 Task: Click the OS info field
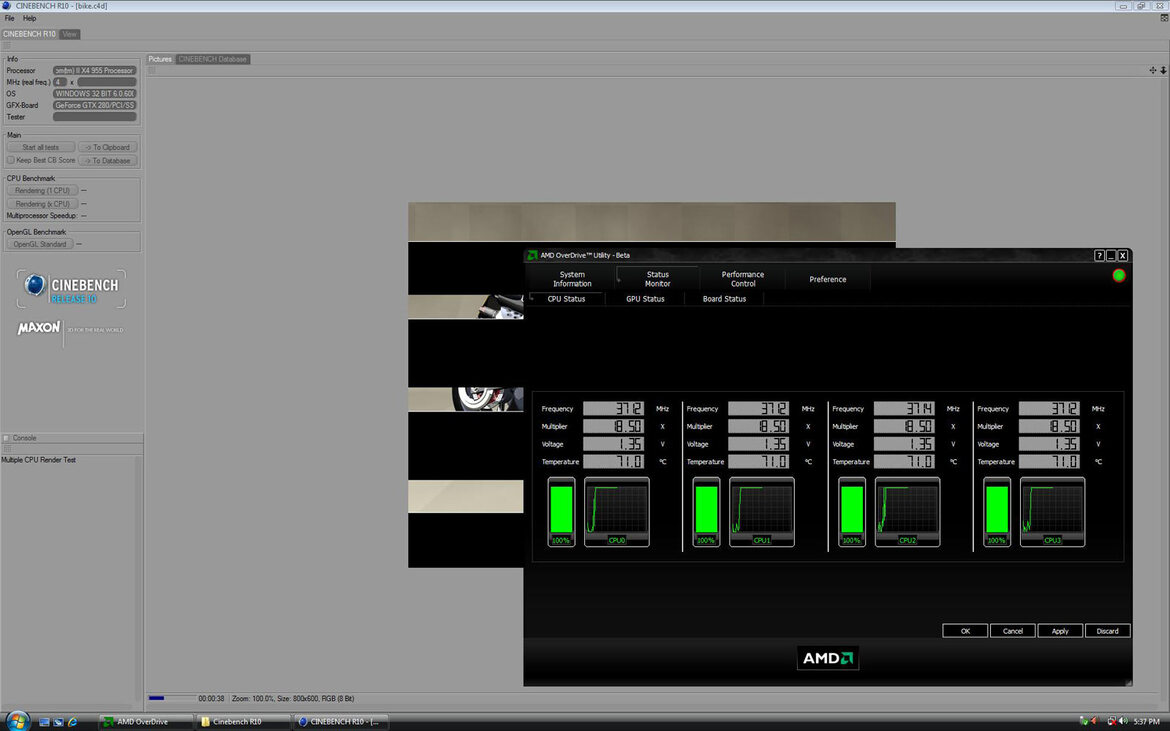pyautogui.click(x=94, y=94)
